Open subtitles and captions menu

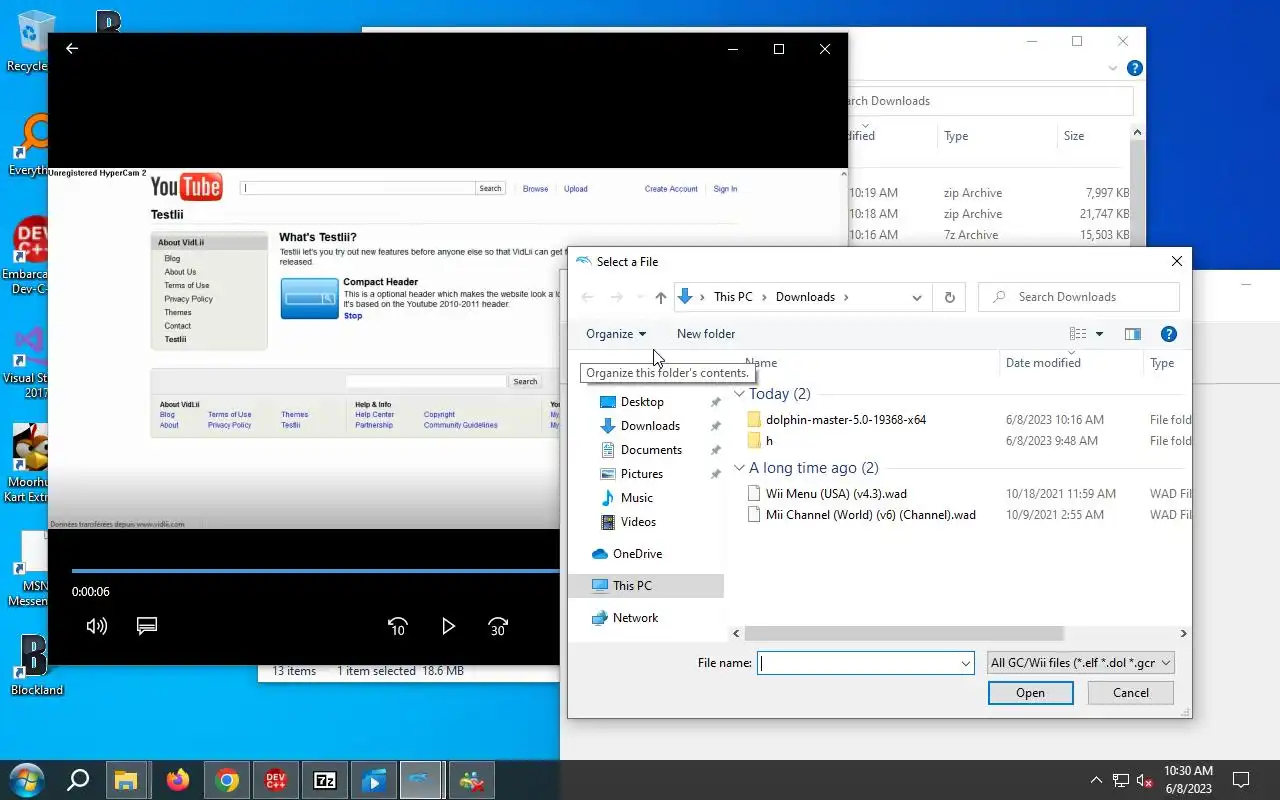point(147,626)
